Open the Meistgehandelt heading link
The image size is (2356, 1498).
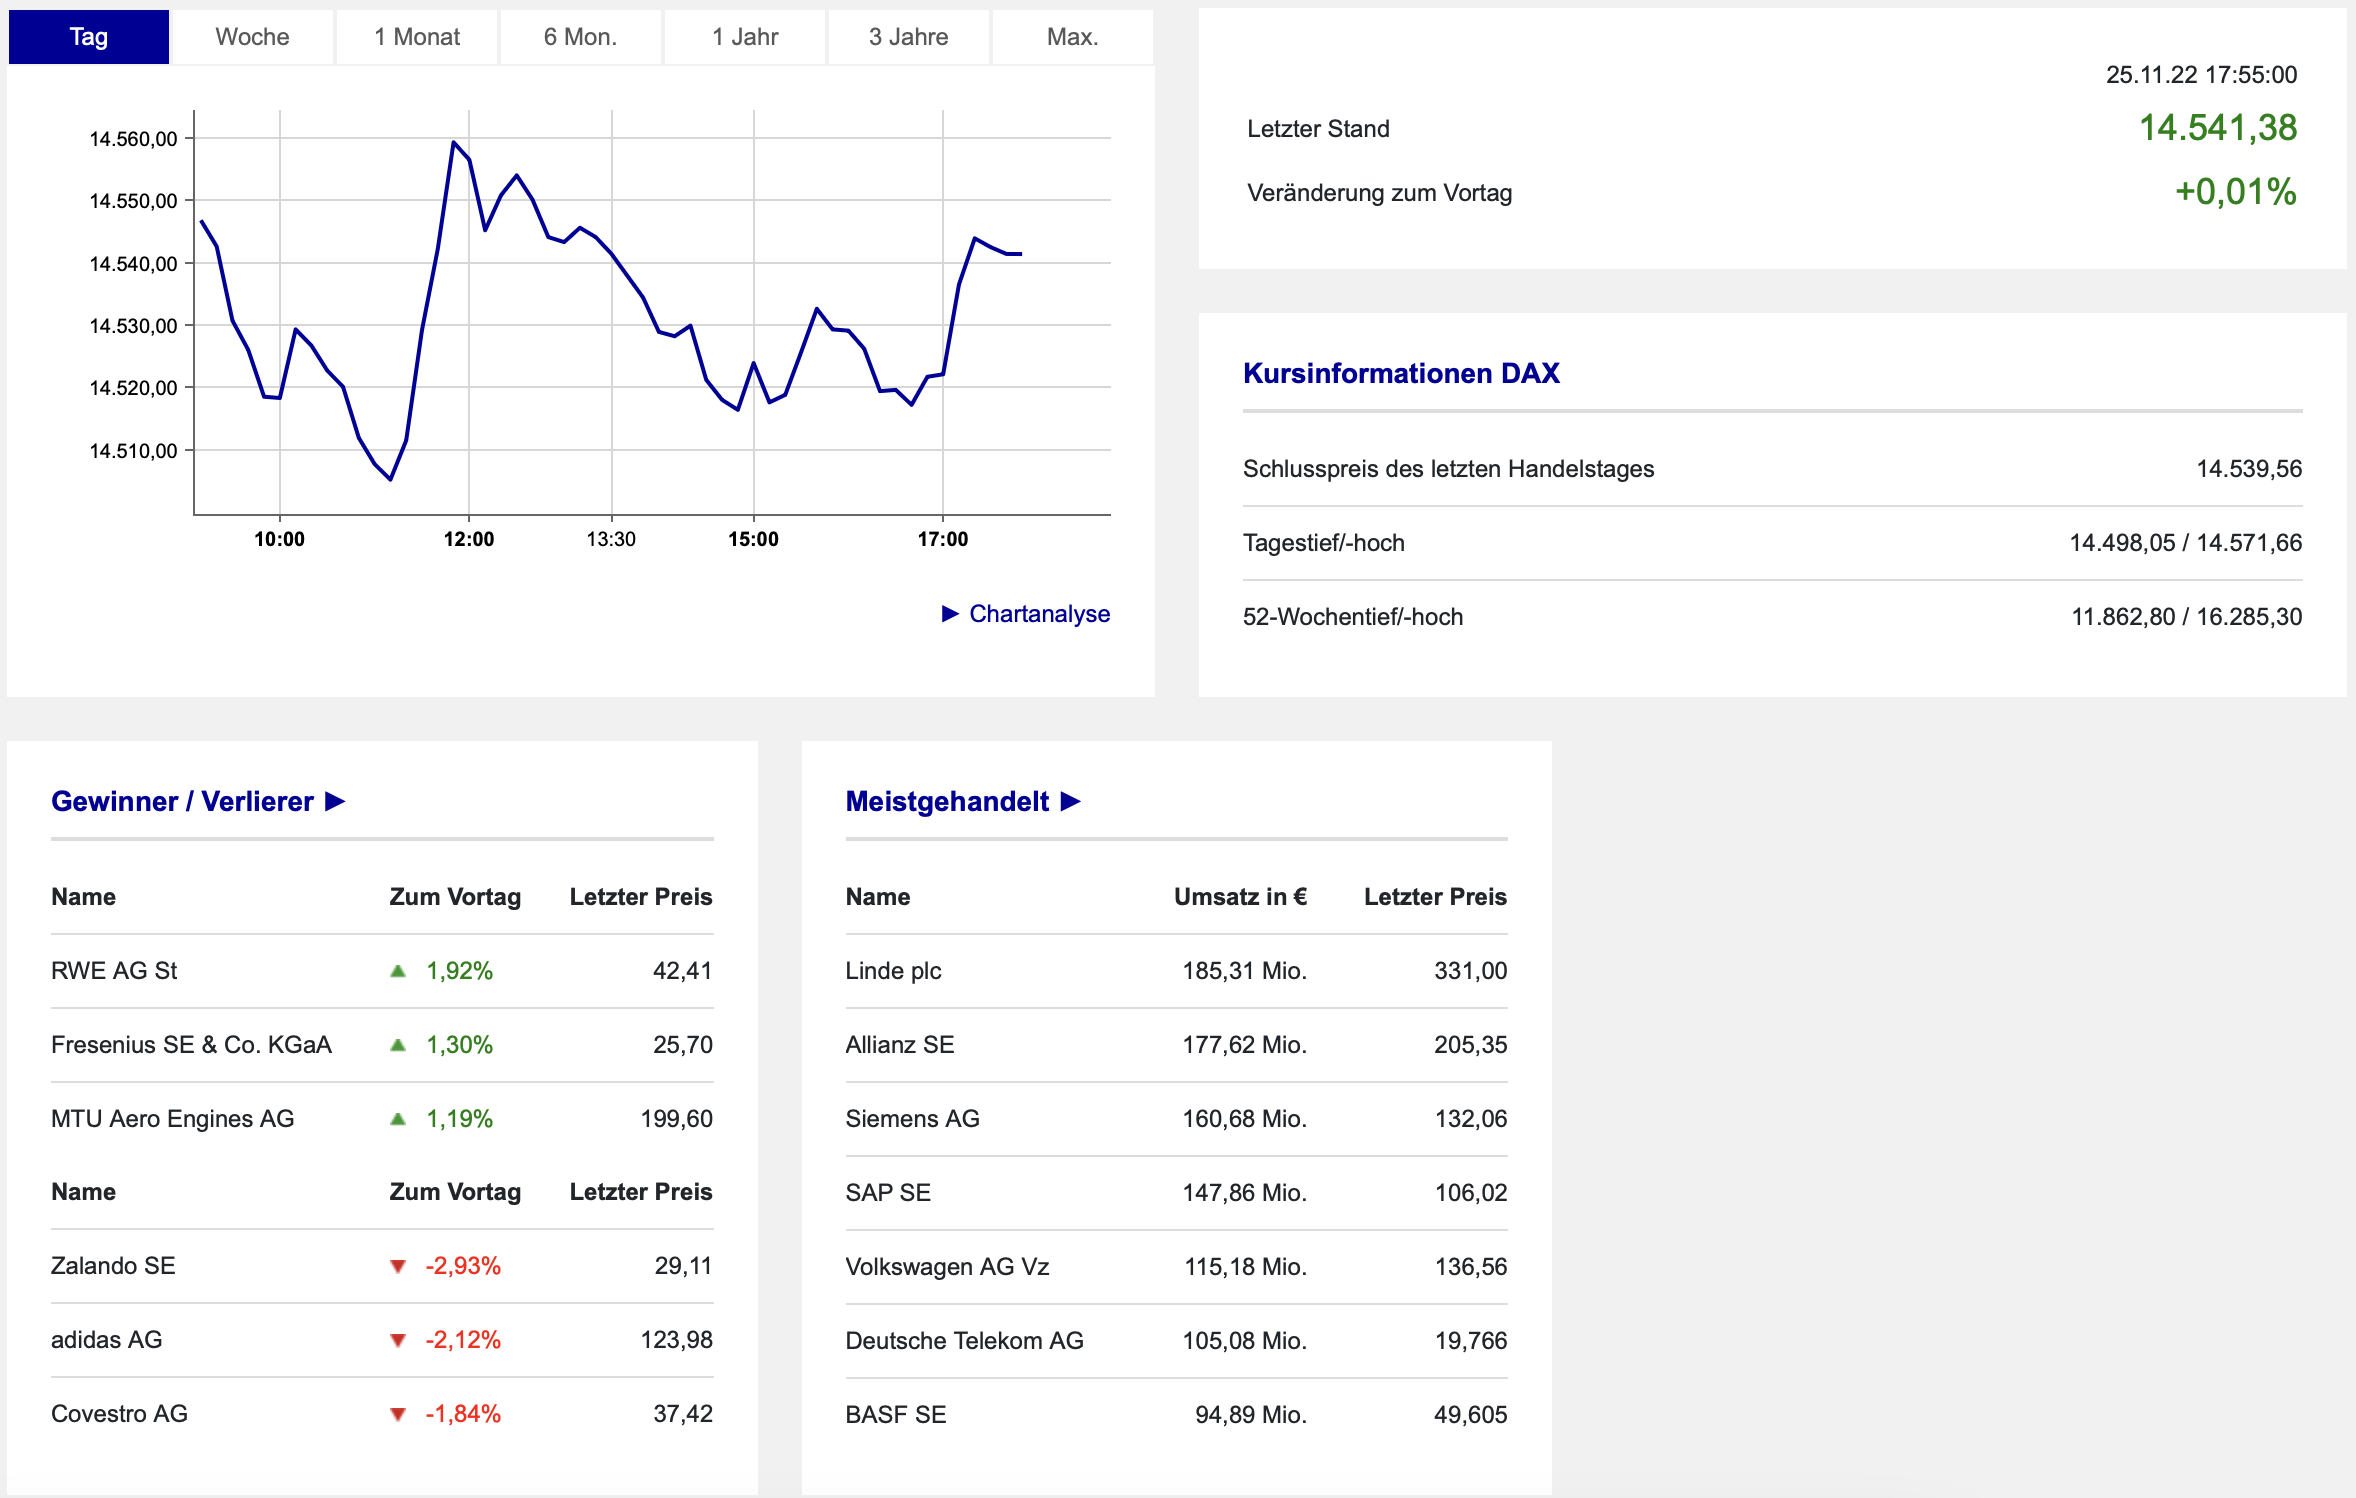[947, 801]
